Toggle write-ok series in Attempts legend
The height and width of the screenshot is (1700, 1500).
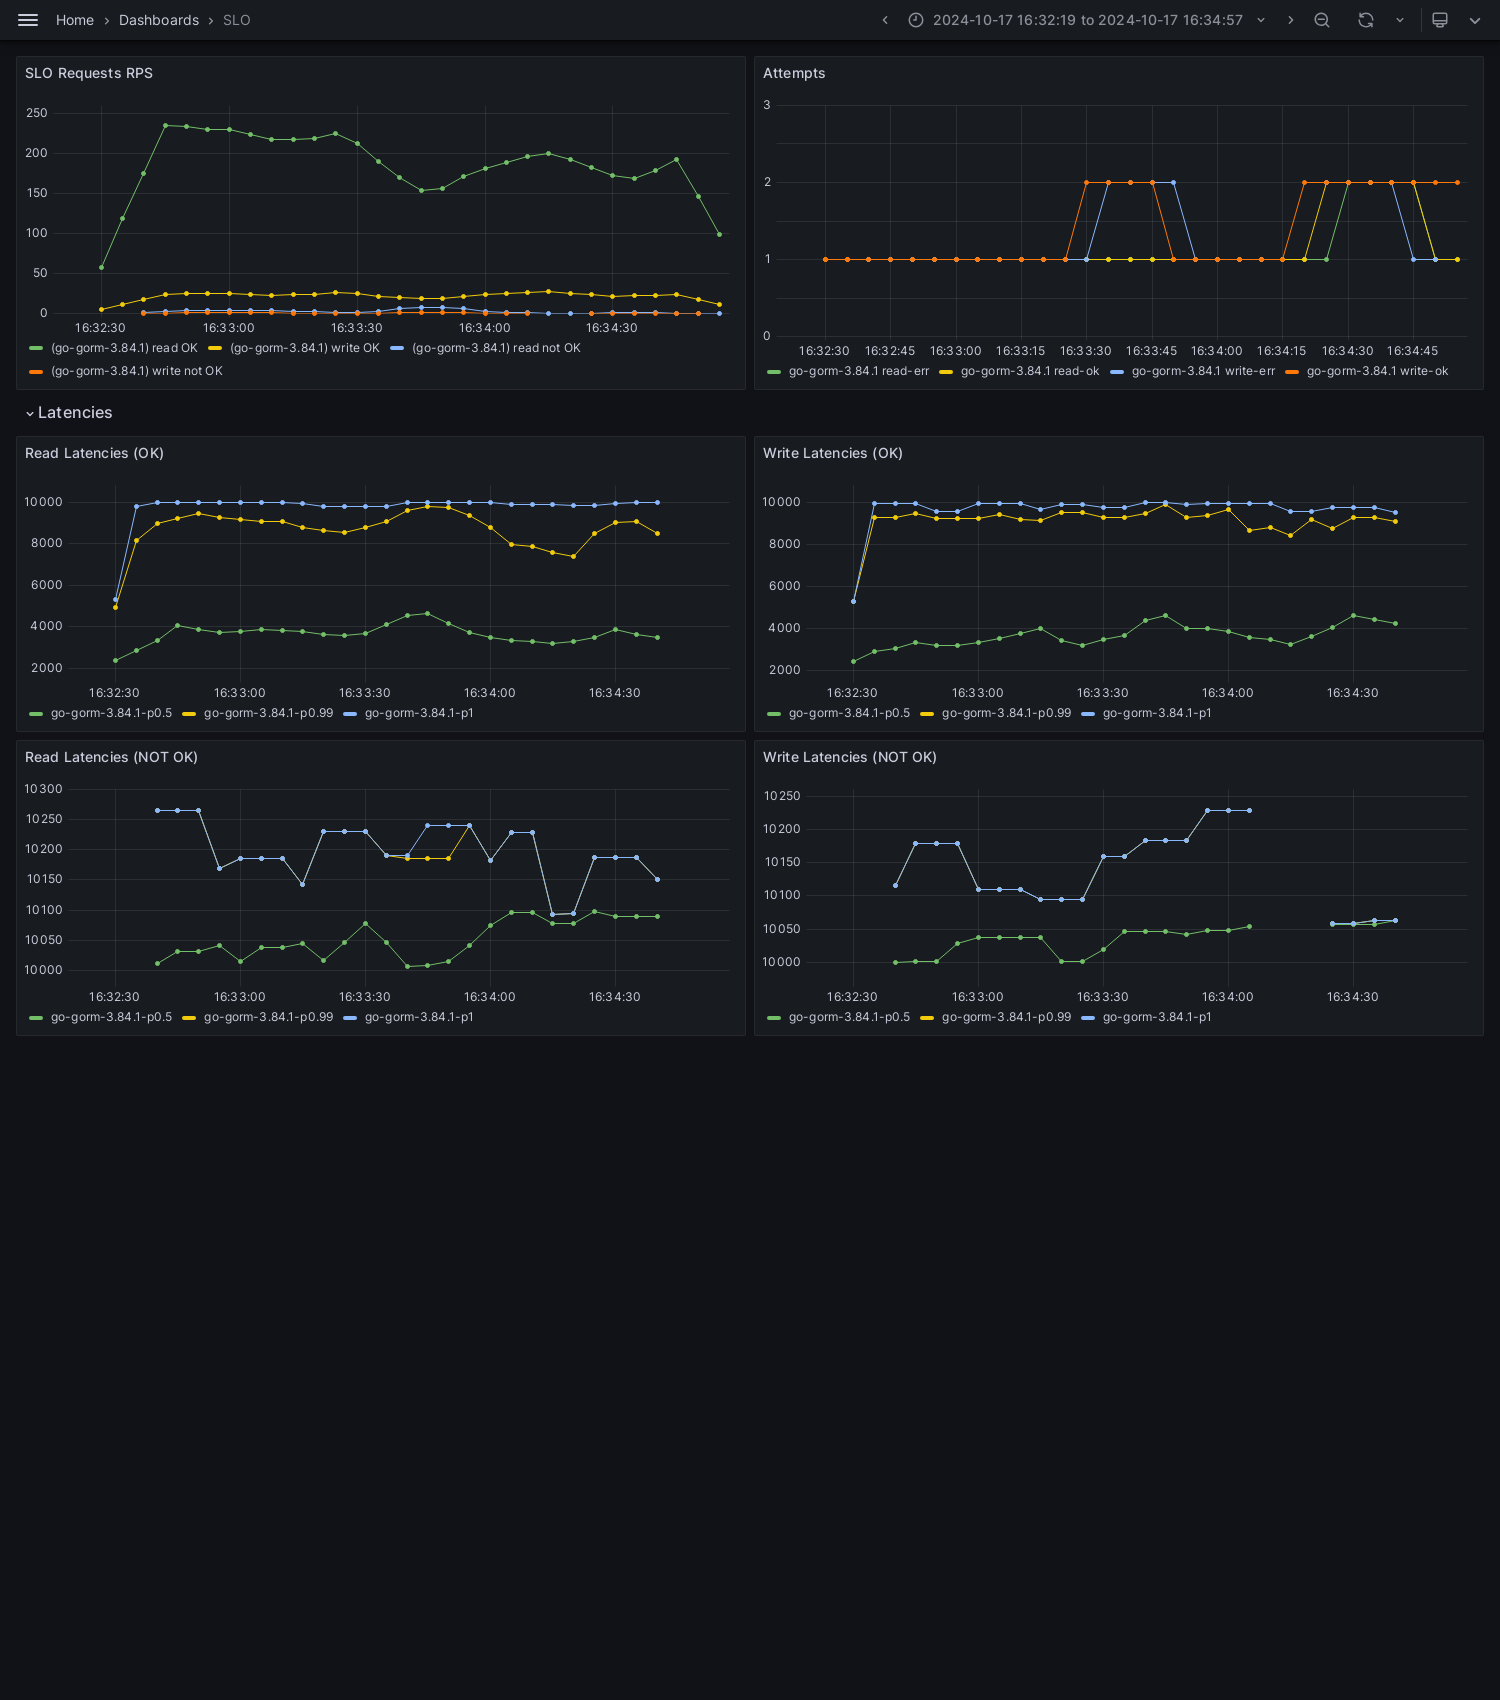1377,371
